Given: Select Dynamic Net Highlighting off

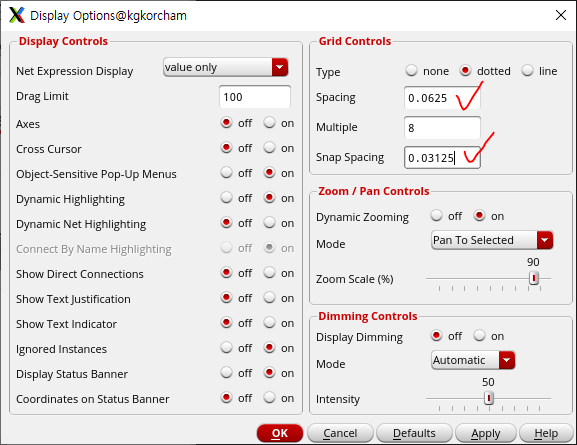Looking at the screenshot, I should tap(226, 223).
